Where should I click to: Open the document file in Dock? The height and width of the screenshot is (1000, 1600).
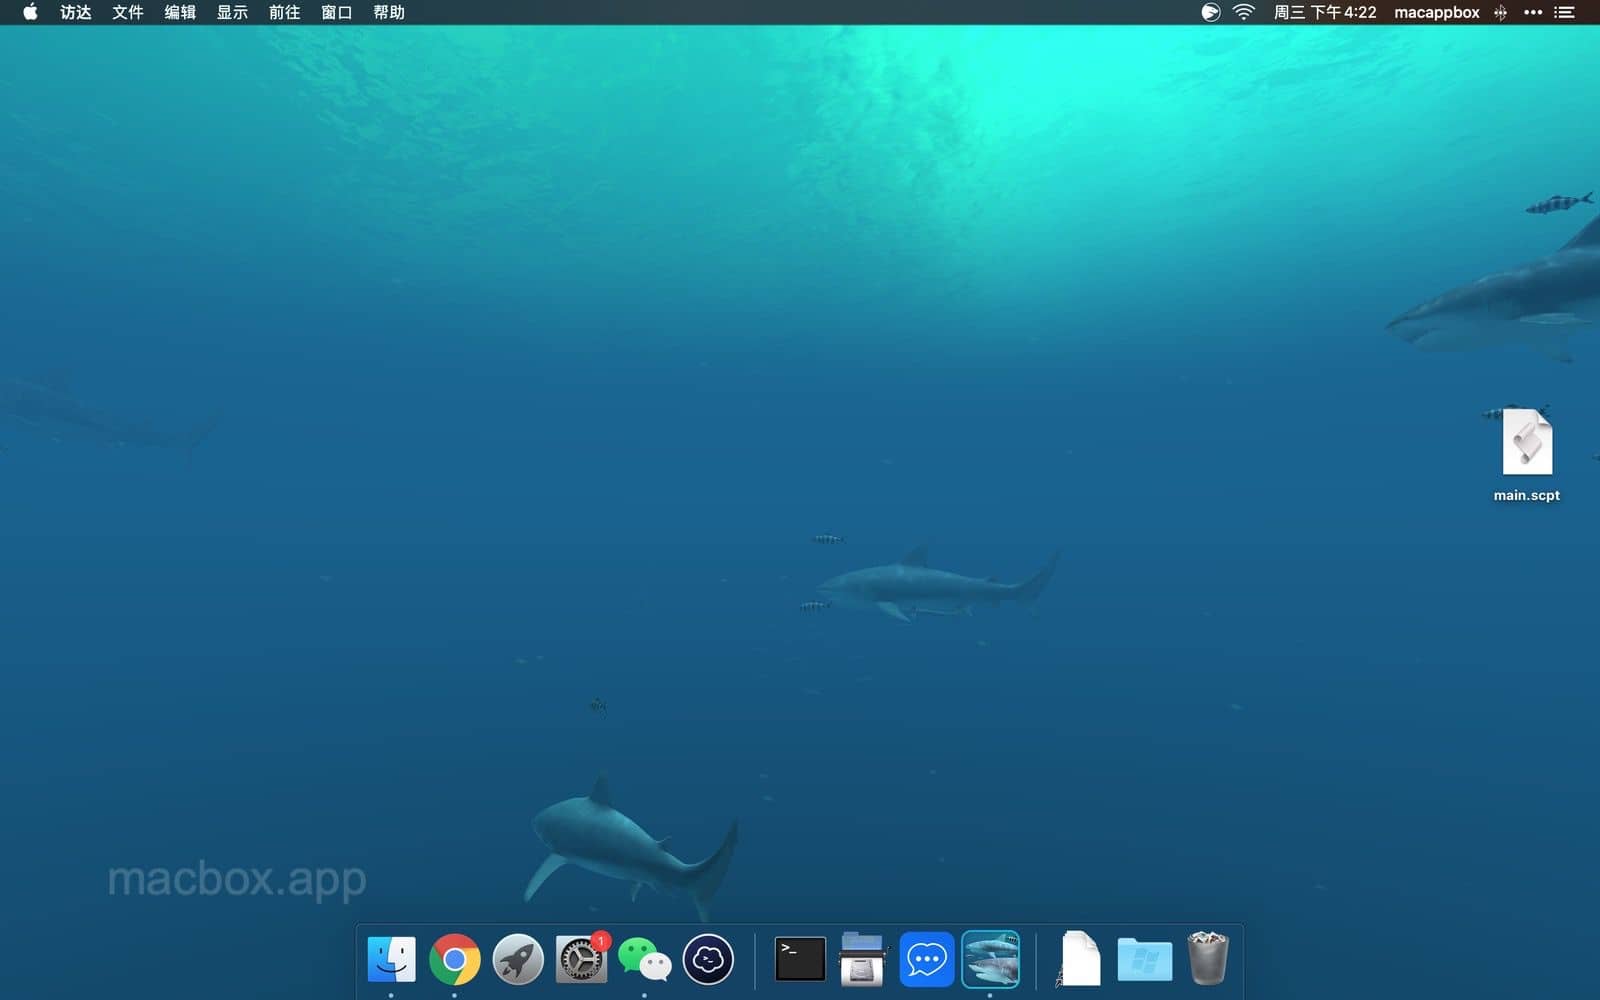(1080, 959)
